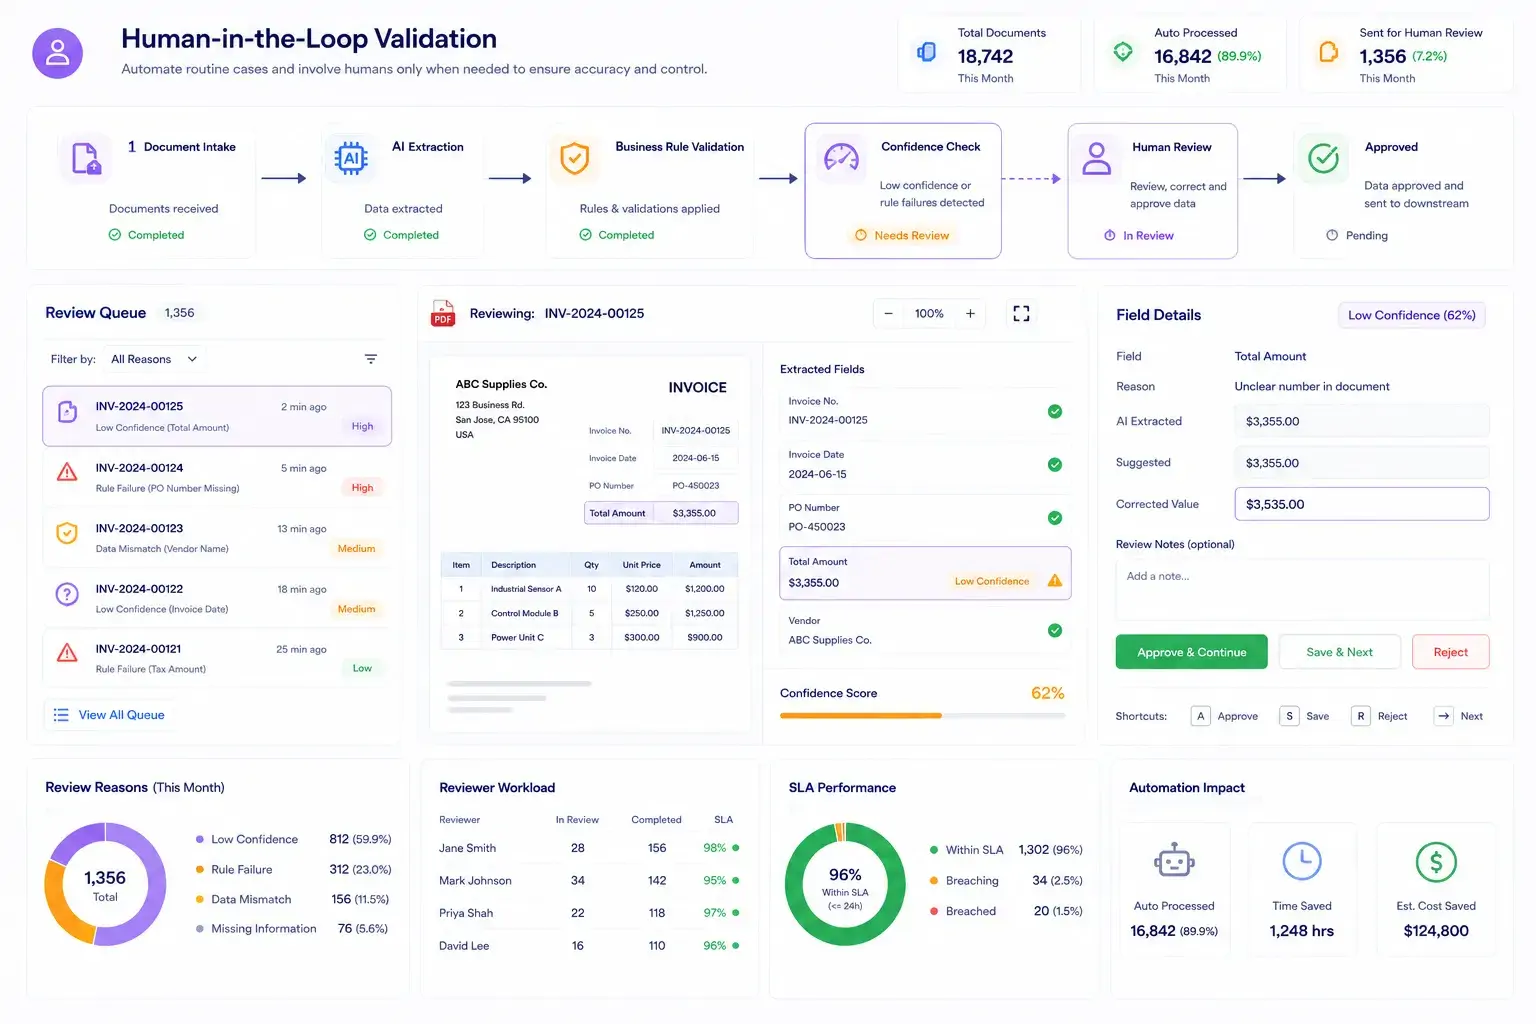The width and height of the screenshot is (1536, 1024).
Task: Select the Approved checkmark circle icon
Action: tap(1323, 158)
